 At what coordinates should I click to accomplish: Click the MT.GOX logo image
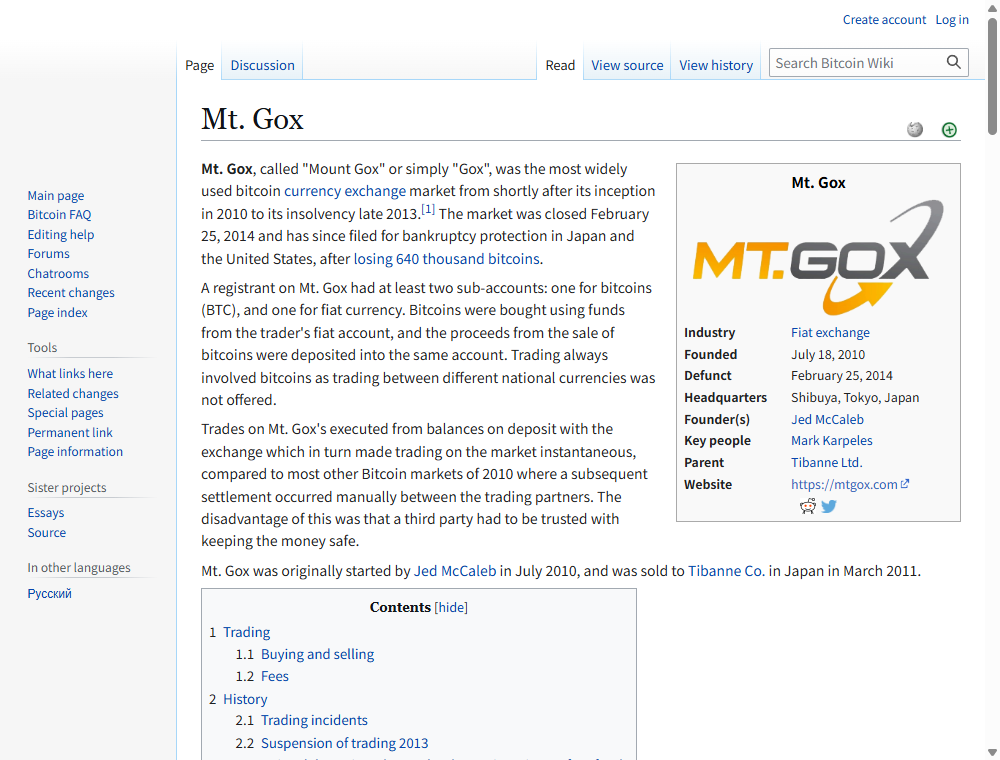point(818,258)
